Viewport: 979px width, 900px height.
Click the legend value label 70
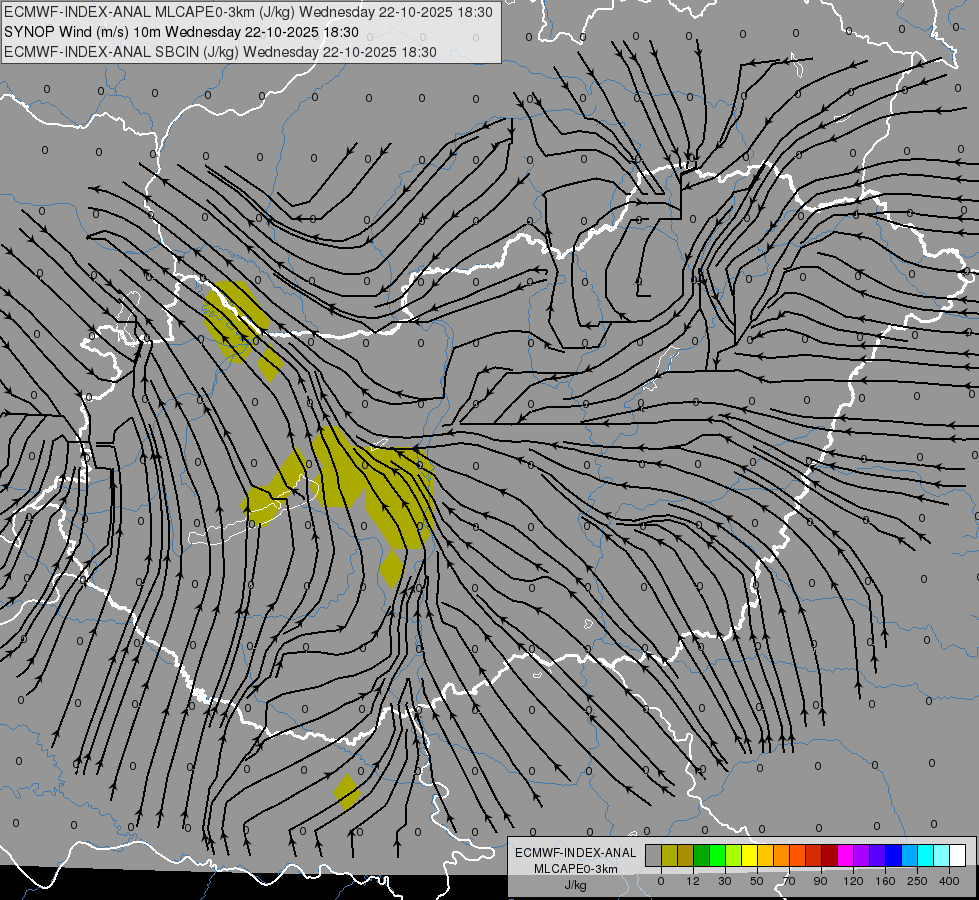[789, 881]
